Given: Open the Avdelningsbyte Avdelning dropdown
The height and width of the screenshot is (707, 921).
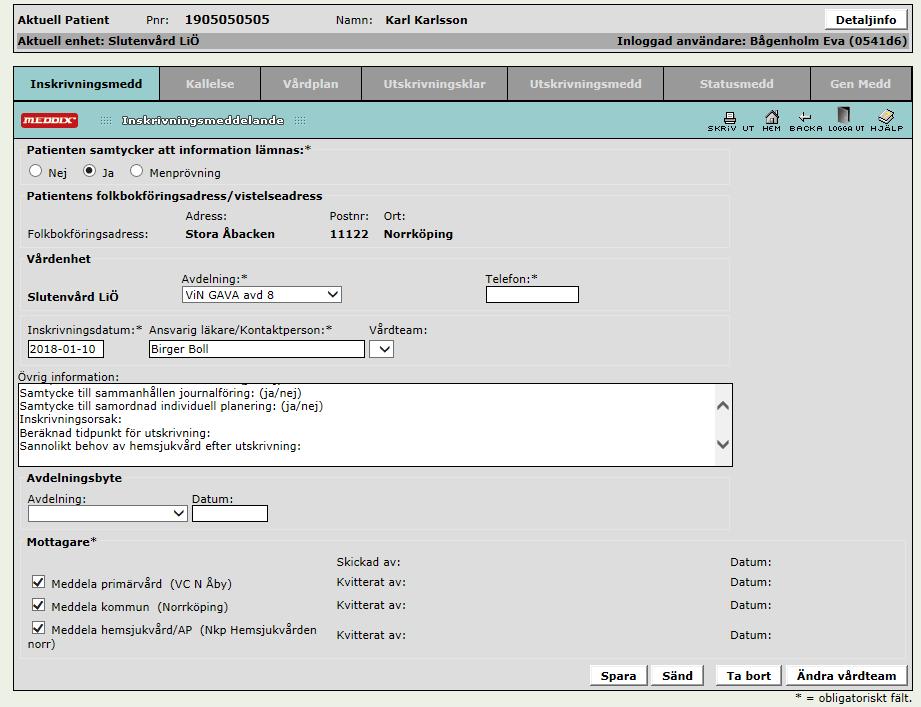Looking at the screenshot, I should 107,514.
